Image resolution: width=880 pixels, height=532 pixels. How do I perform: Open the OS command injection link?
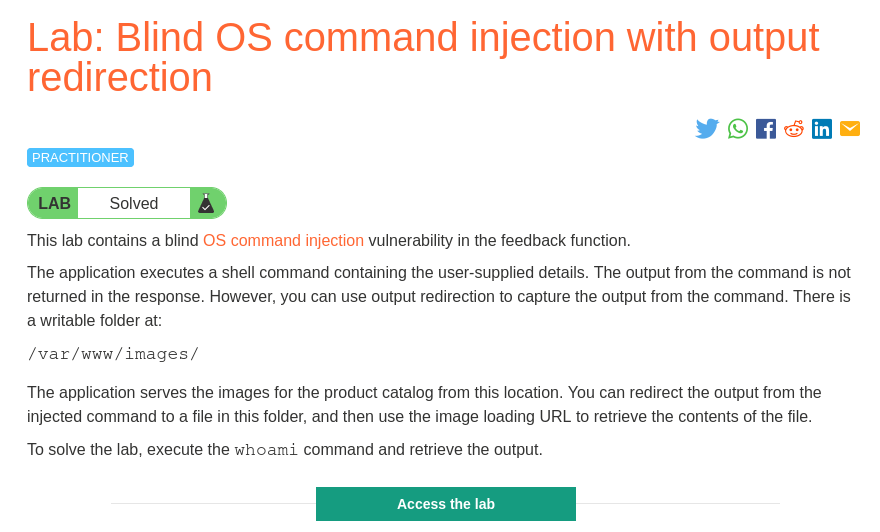[283, 241]
